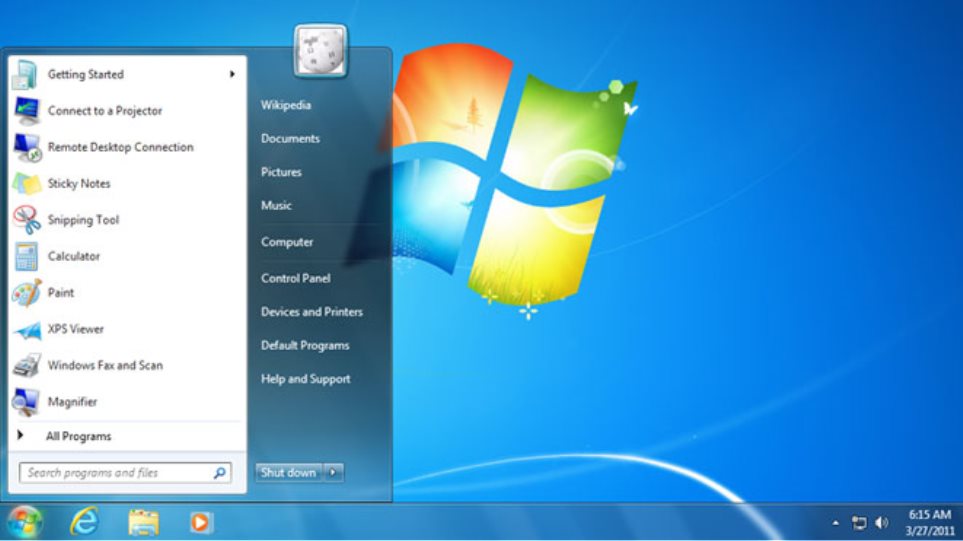Image resolution: width=963 pixels, height=541 pixels.
Task: Click the volume speaker tray icon
Action: tap(882, 523)
